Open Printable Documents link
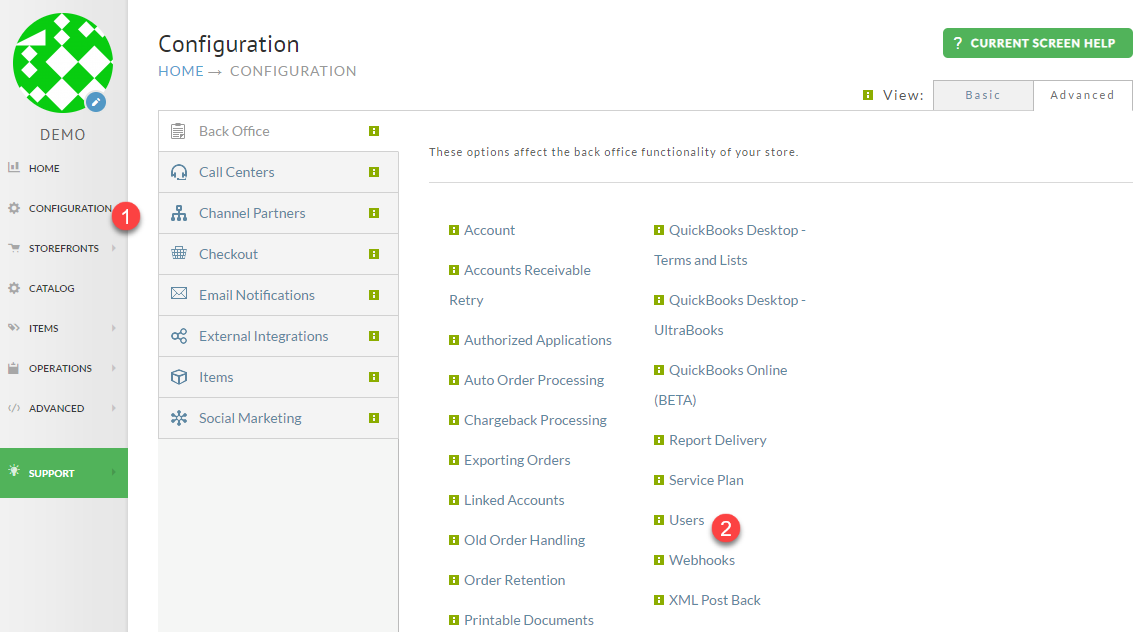The height and width of the screenshot is (632, 1140). [529, 620]
